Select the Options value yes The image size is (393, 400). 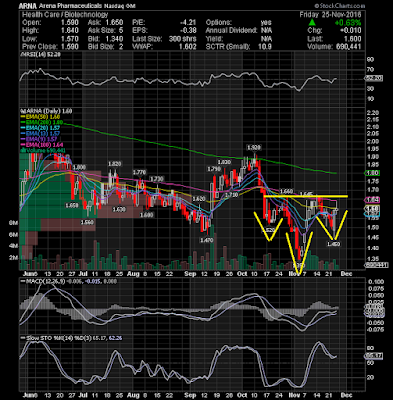click(x=266, y=23)
